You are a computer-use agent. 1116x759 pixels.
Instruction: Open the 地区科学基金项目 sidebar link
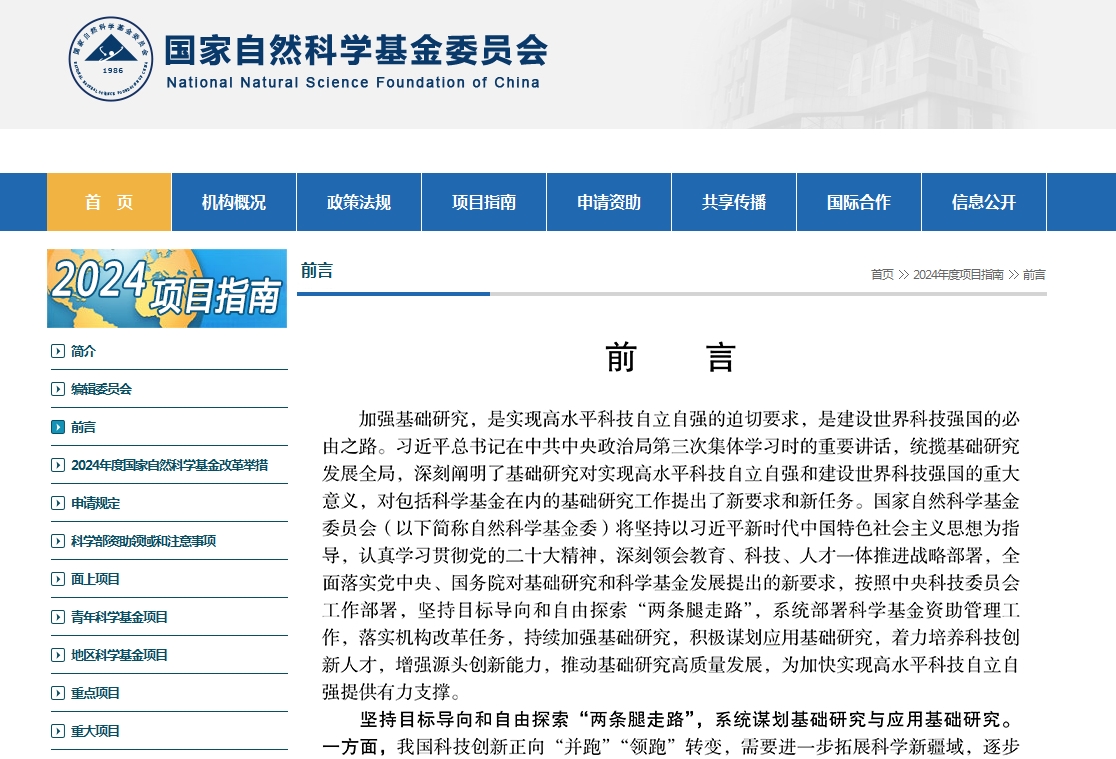tap(119, 655)
